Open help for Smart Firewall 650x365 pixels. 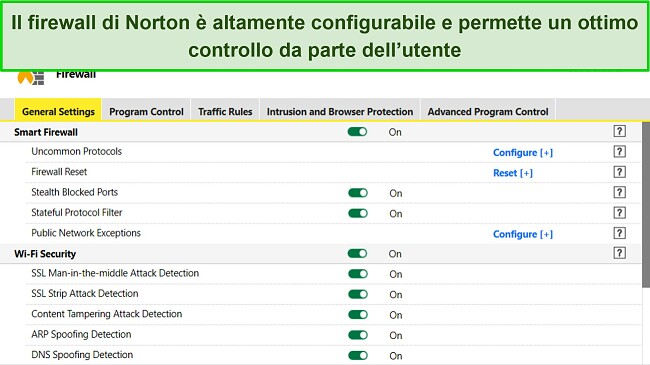(619, 131)
